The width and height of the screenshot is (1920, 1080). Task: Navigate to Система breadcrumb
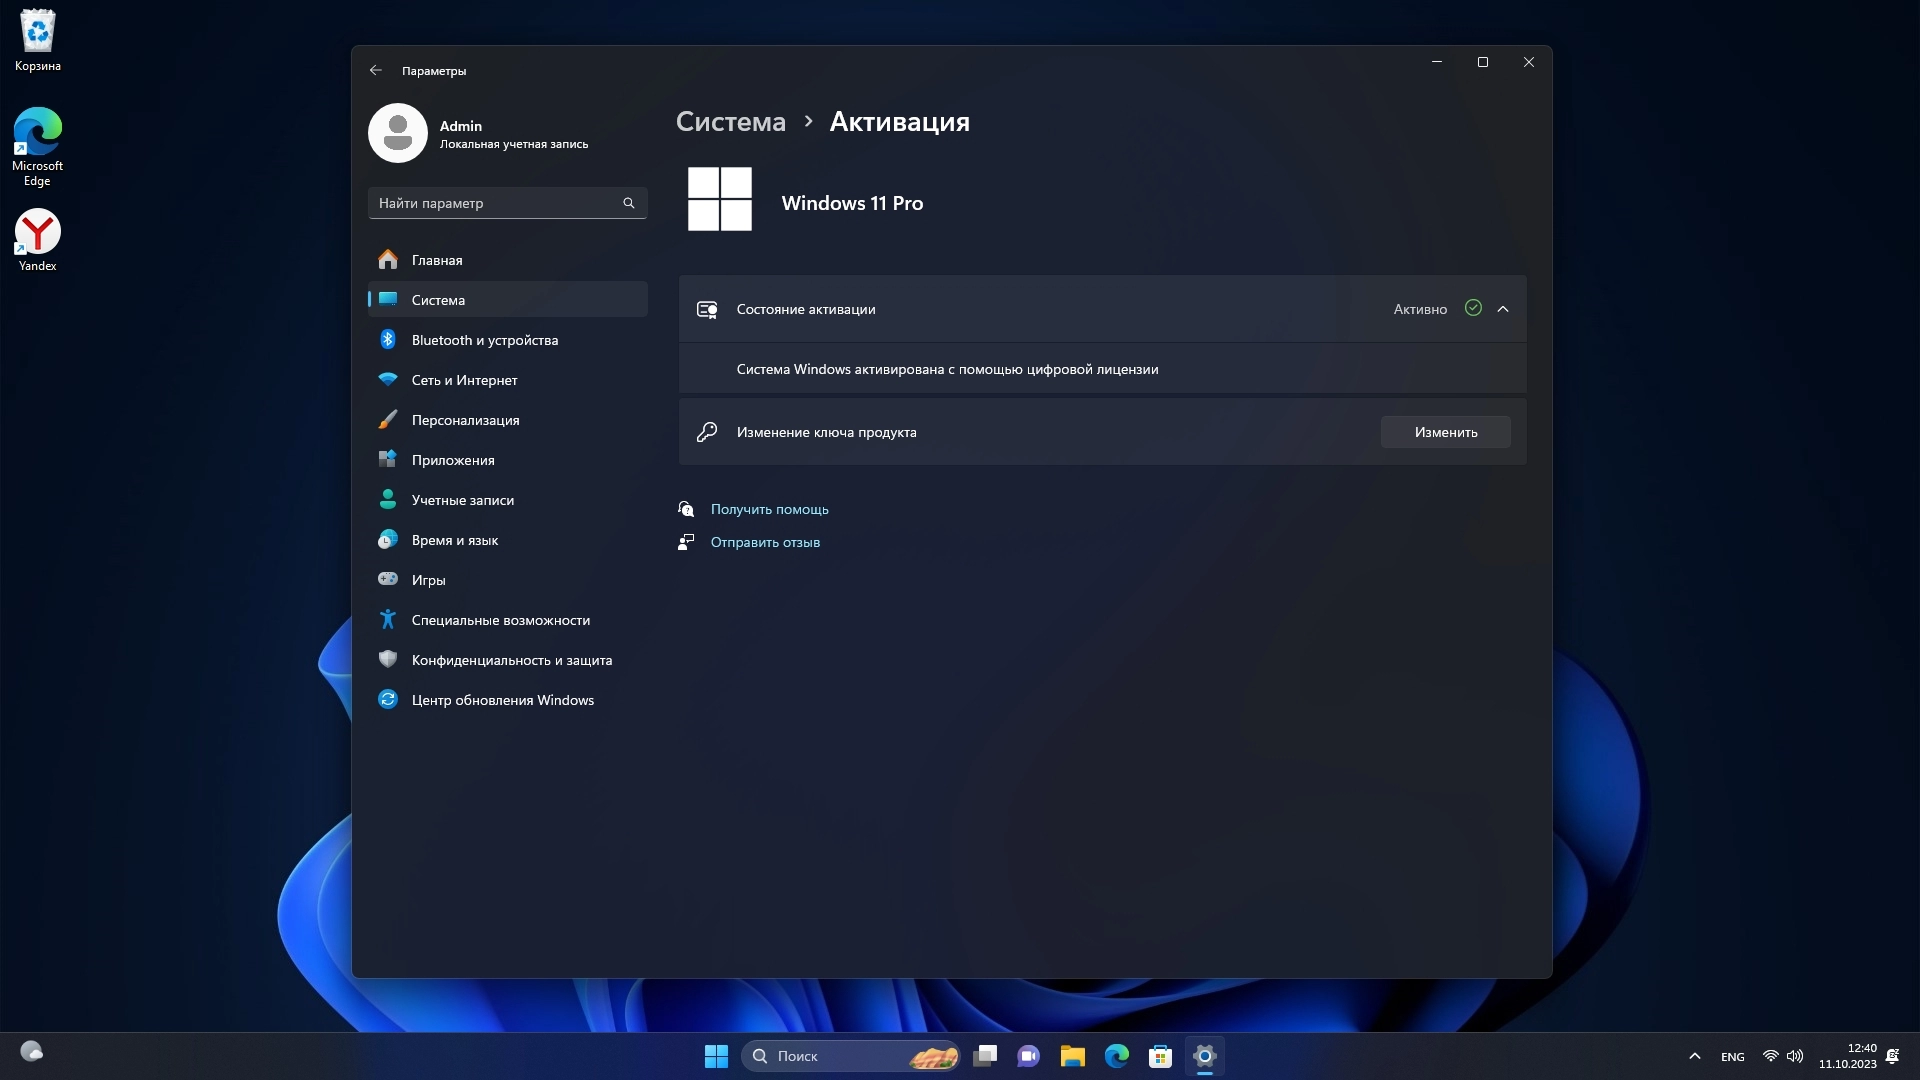point(730,122)
